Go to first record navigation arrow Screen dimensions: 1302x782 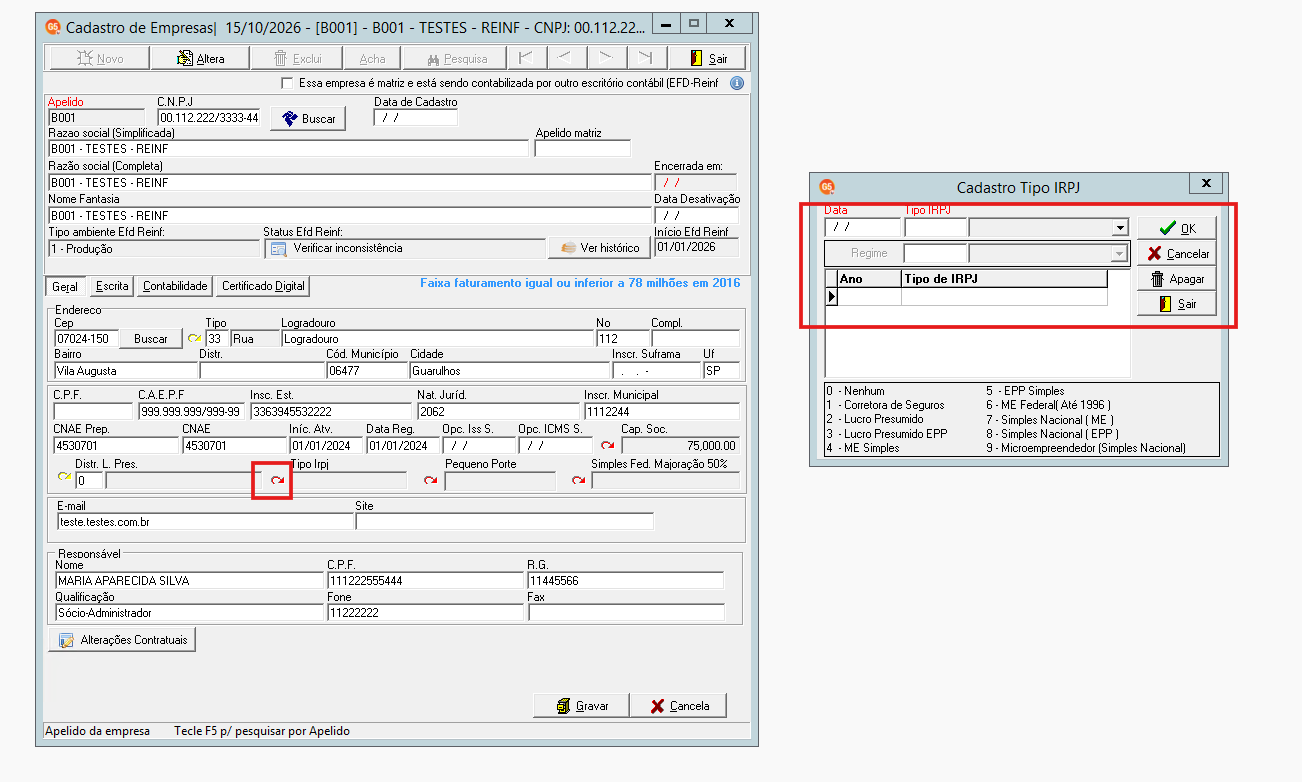pyautogui.click(x=526, y=58)
